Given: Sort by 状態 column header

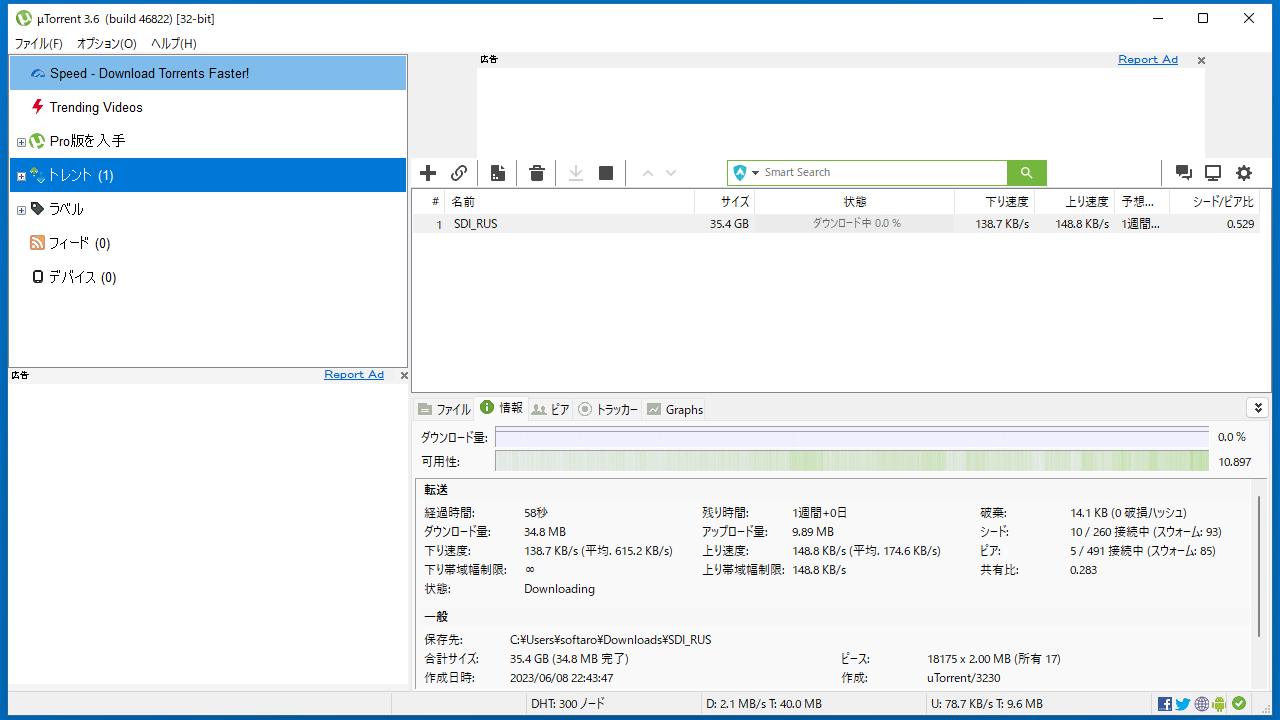Looking at the screenshot, I should tap(854, 202).
